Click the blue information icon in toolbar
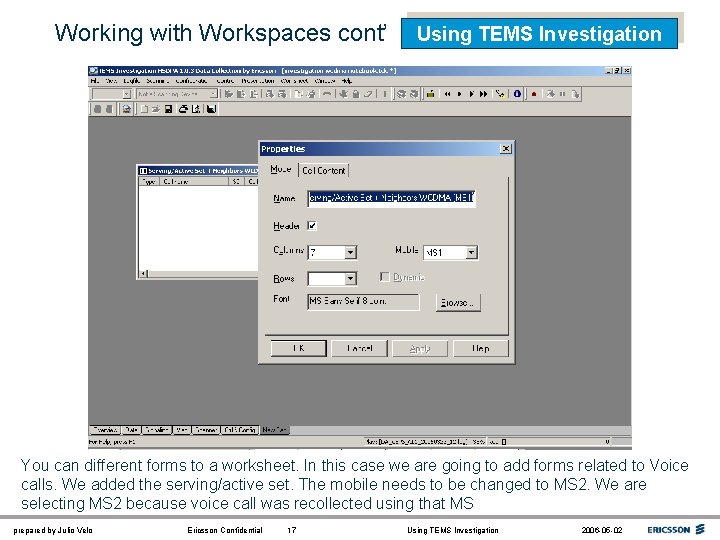Screen dimensions: 720x540 click(517, 94)
